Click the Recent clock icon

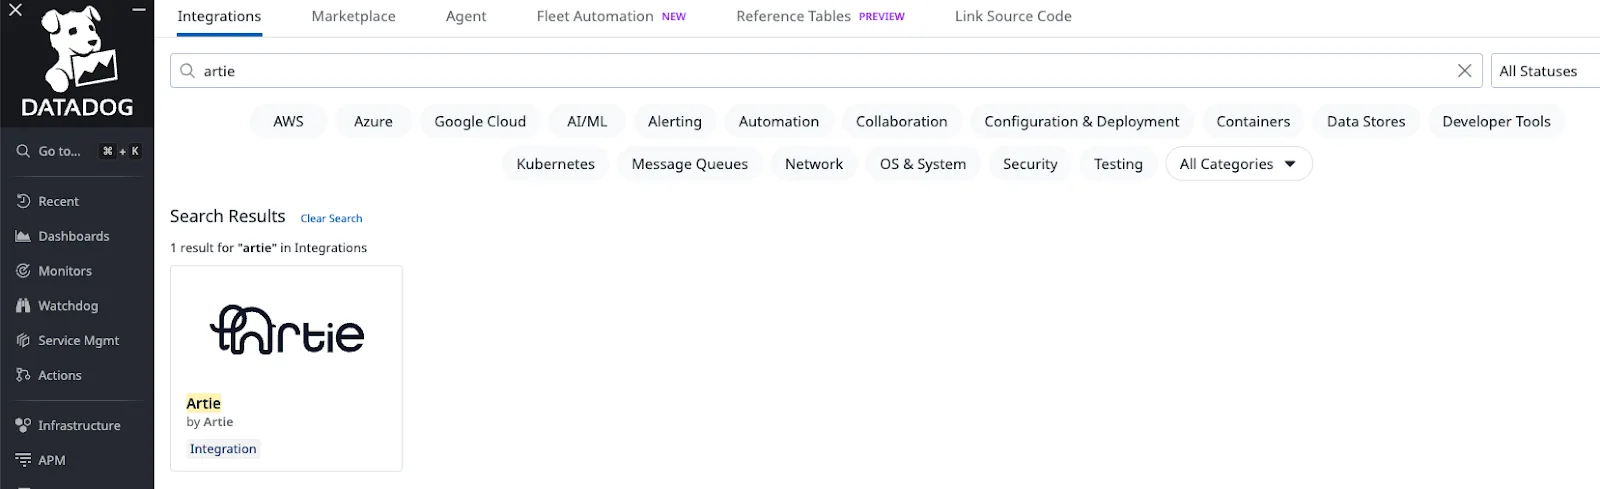(23, 201)
